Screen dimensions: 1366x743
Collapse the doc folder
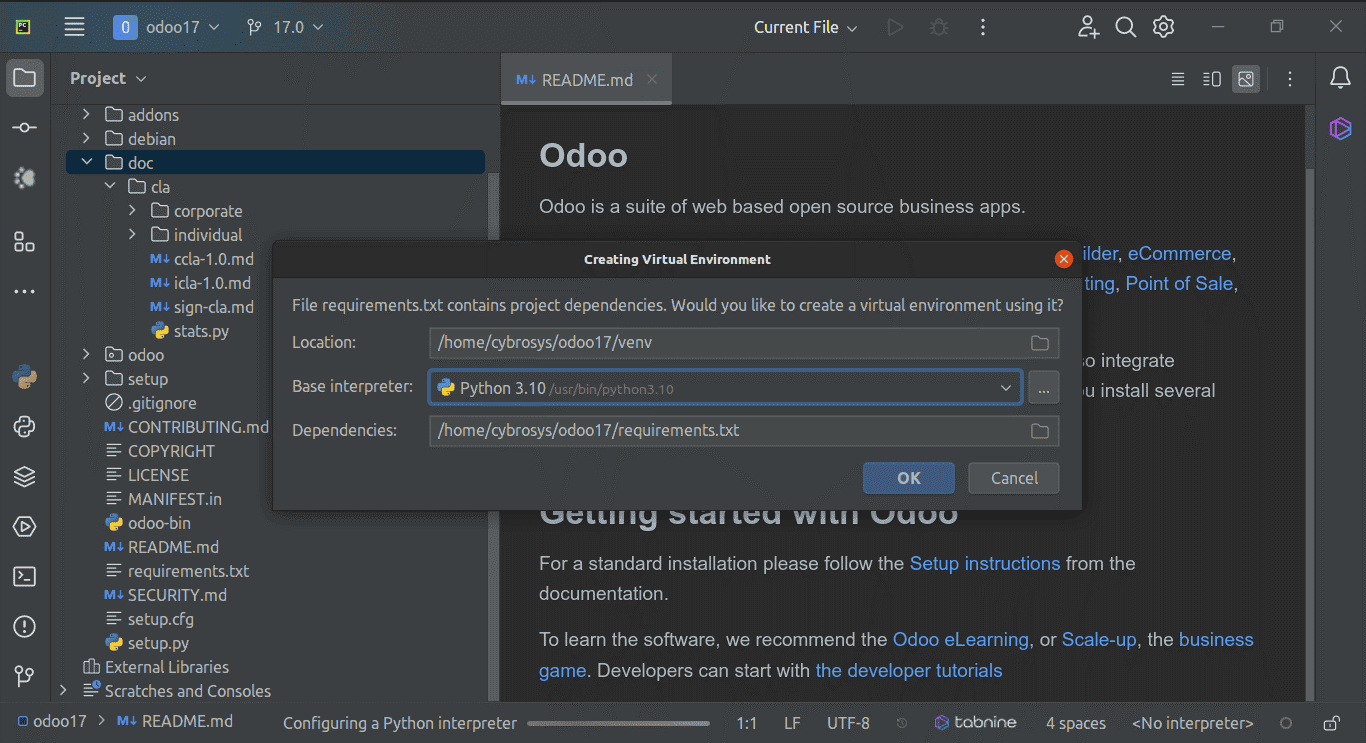86,163
